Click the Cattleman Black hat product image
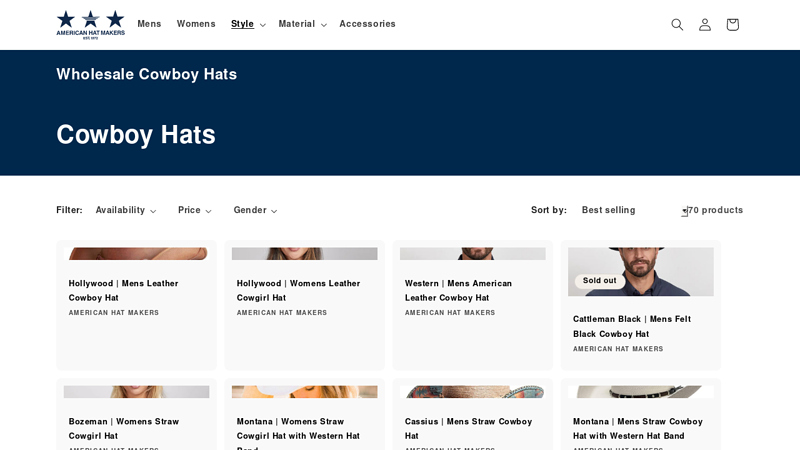Image resolution: width=800 pixels, height=450 pixels. pos(641,271)
